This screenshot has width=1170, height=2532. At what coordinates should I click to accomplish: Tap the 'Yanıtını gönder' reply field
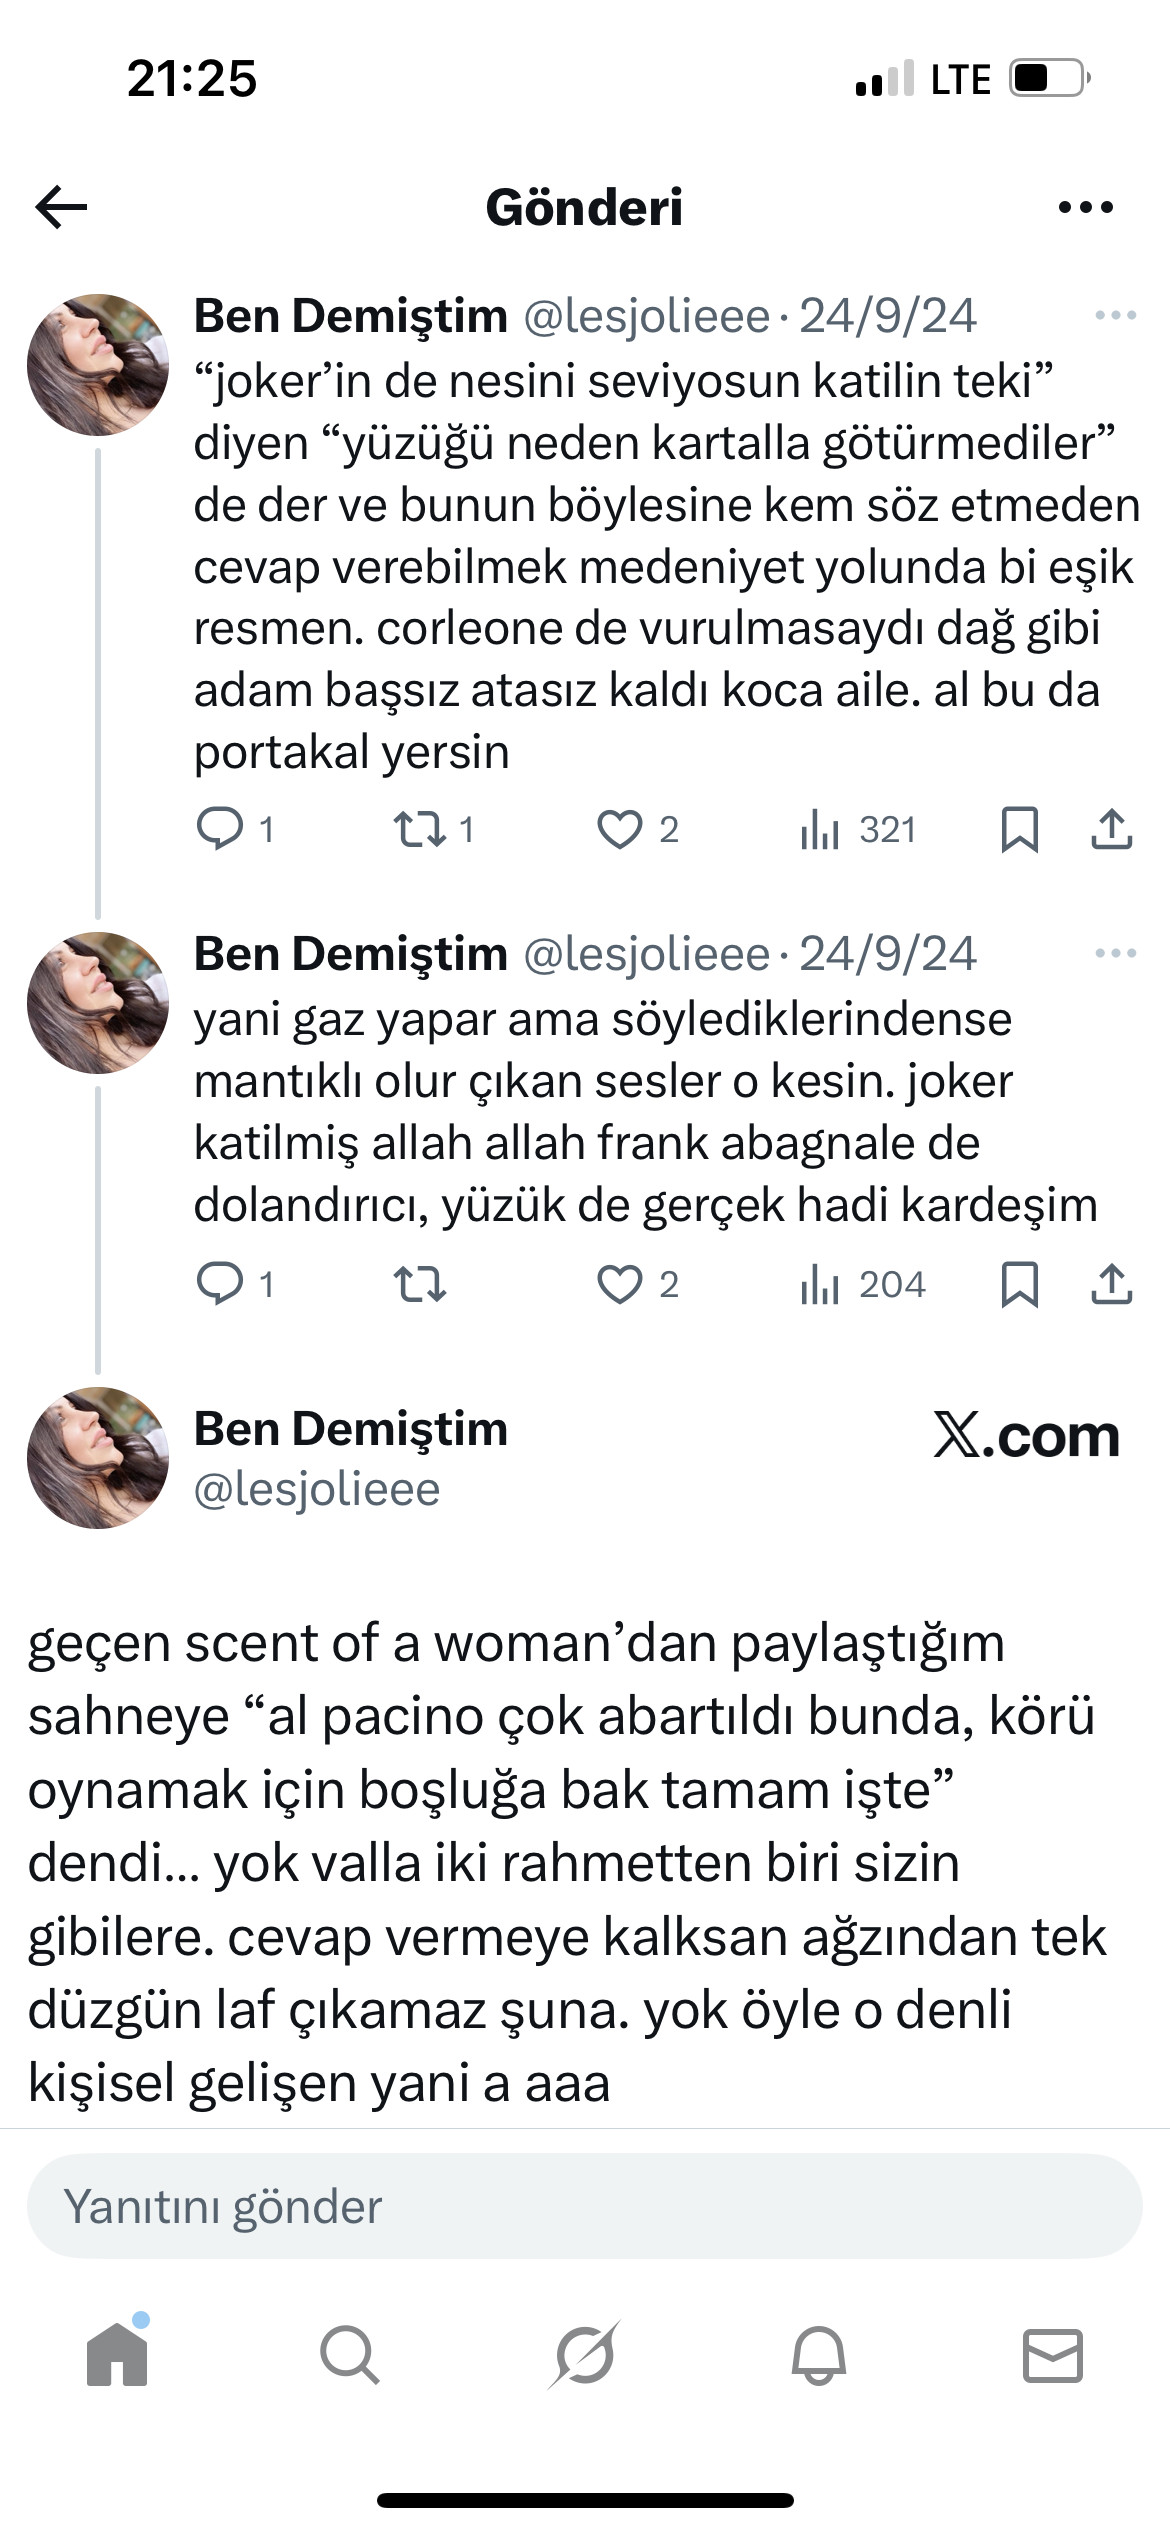584,2206
